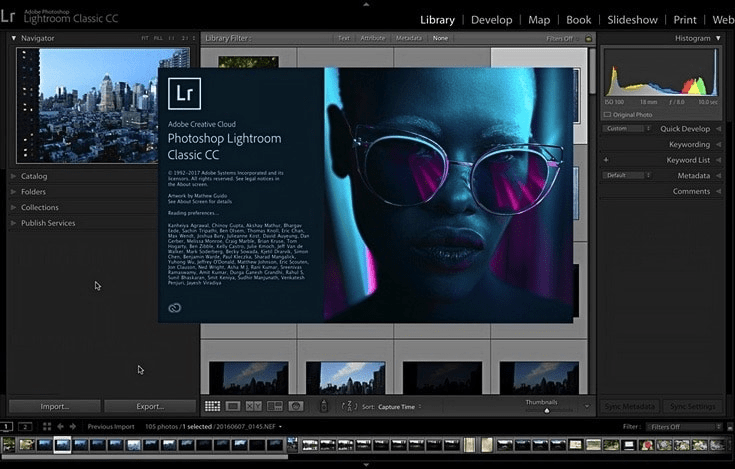Go back using the filmstrip left arrow
This screenshot has height=469, width=735.
63,427
